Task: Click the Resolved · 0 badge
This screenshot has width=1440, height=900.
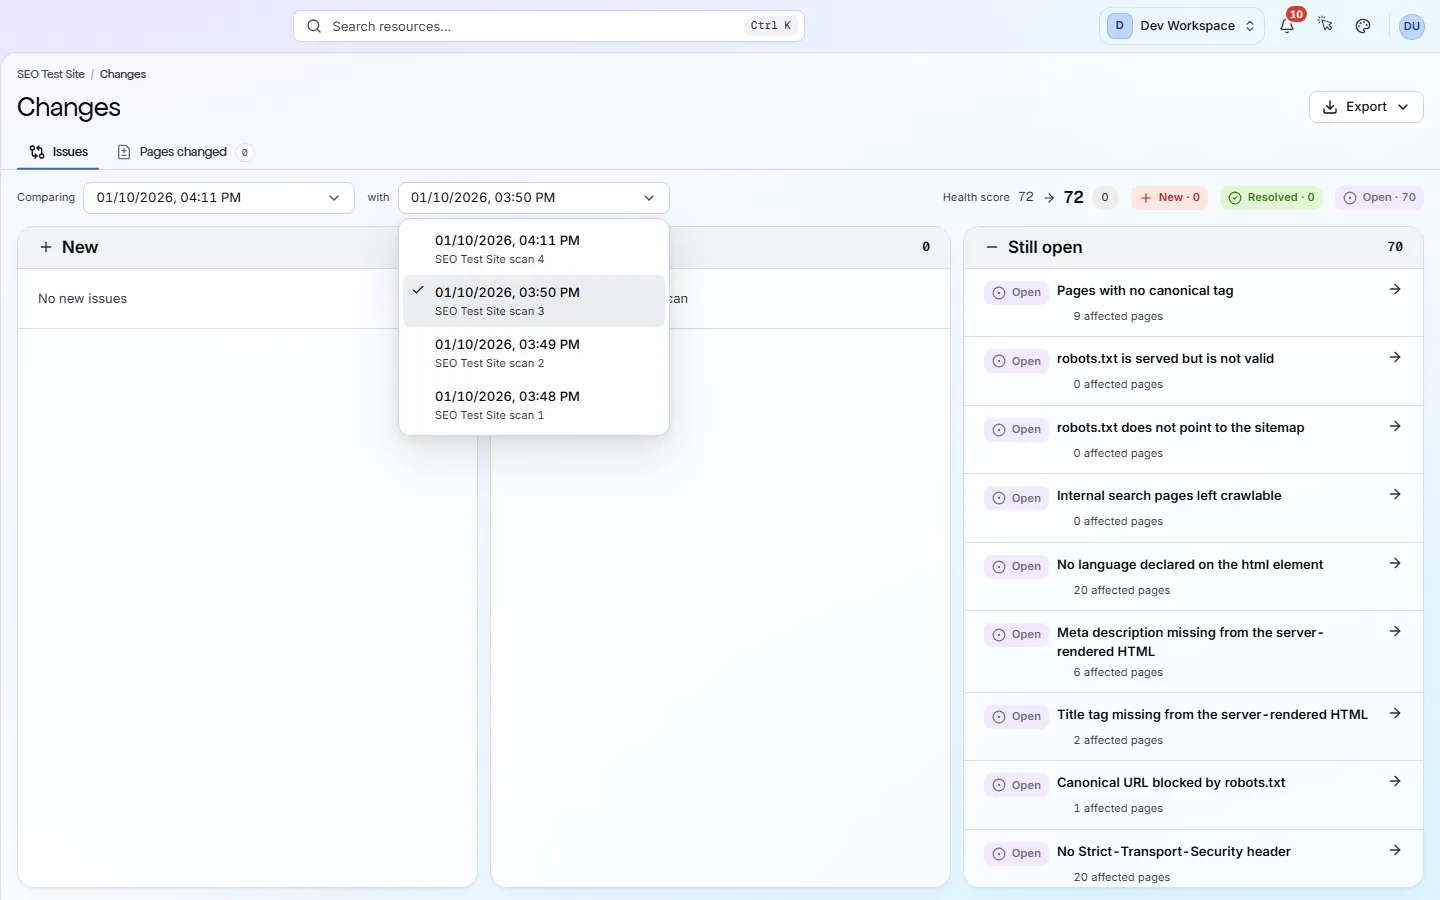Action: click(x=1271, y=198)
